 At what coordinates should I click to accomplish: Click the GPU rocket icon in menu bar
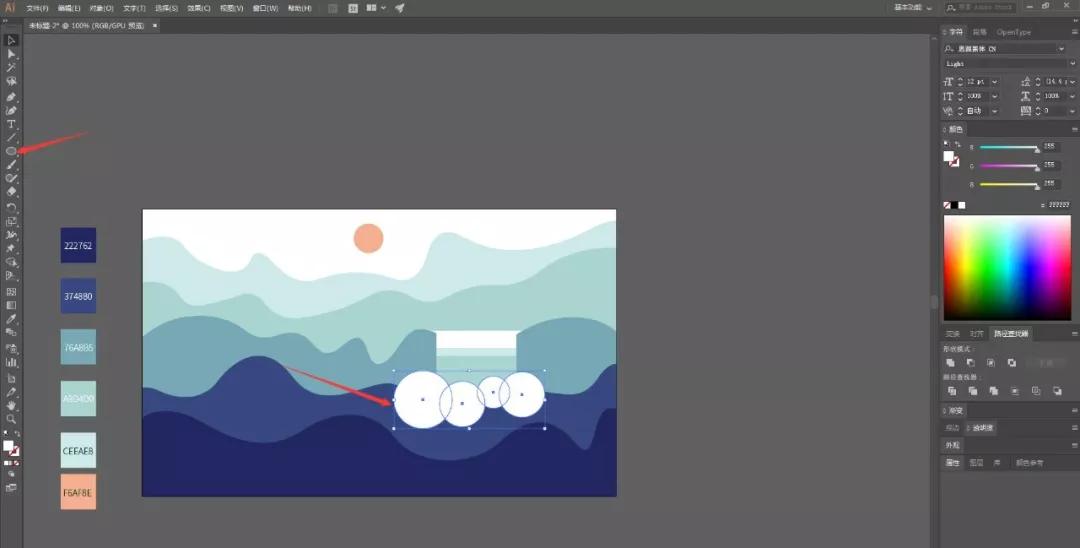coord(400,8)
